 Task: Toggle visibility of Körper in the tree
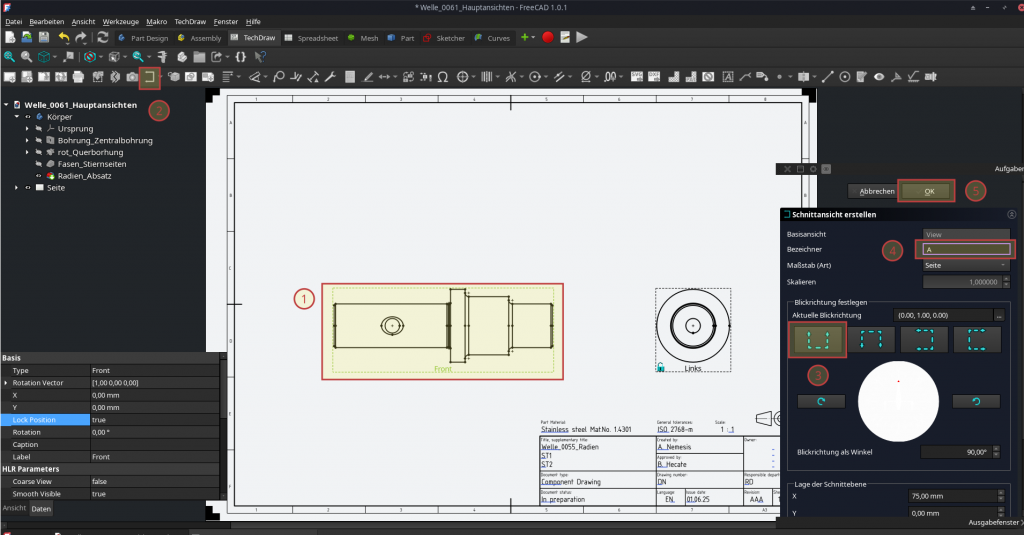click(29, 117)
